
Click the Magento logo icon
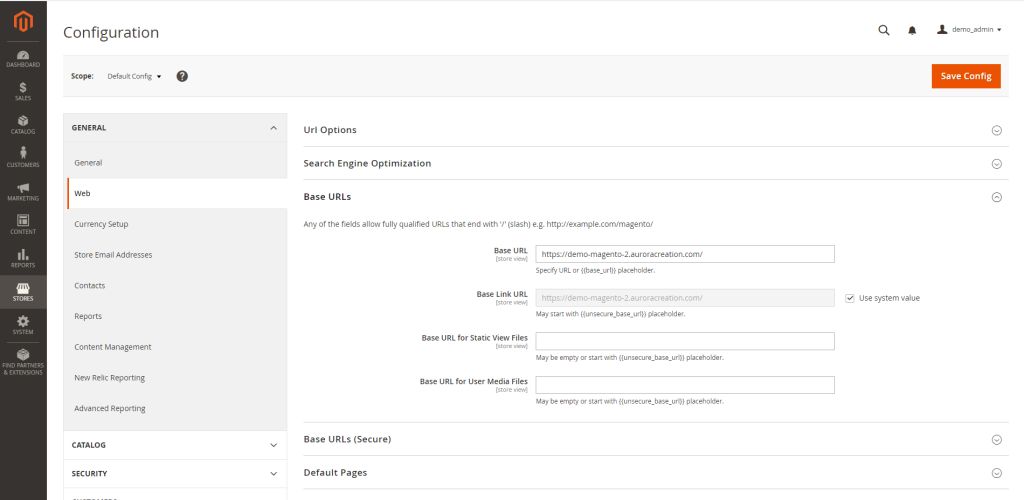[x=23, y=22]
